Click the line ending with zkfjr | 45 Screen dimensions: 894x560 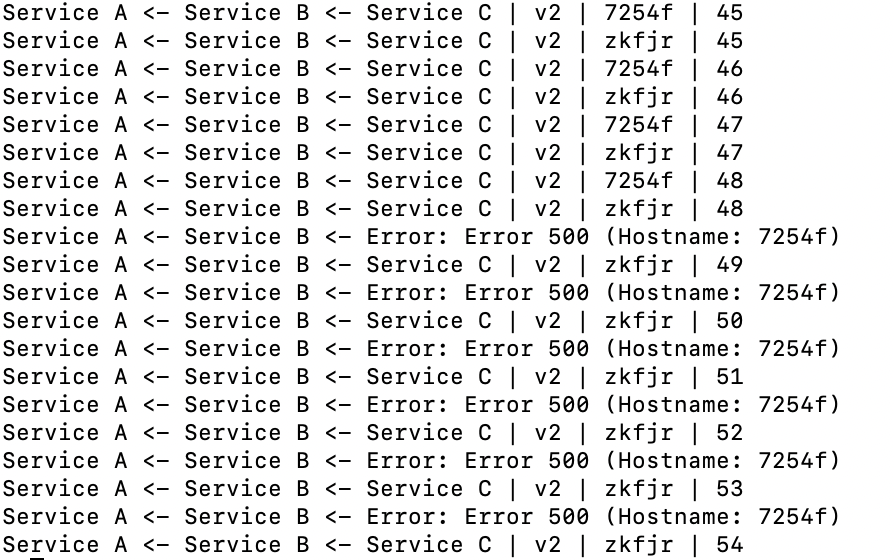373,40
